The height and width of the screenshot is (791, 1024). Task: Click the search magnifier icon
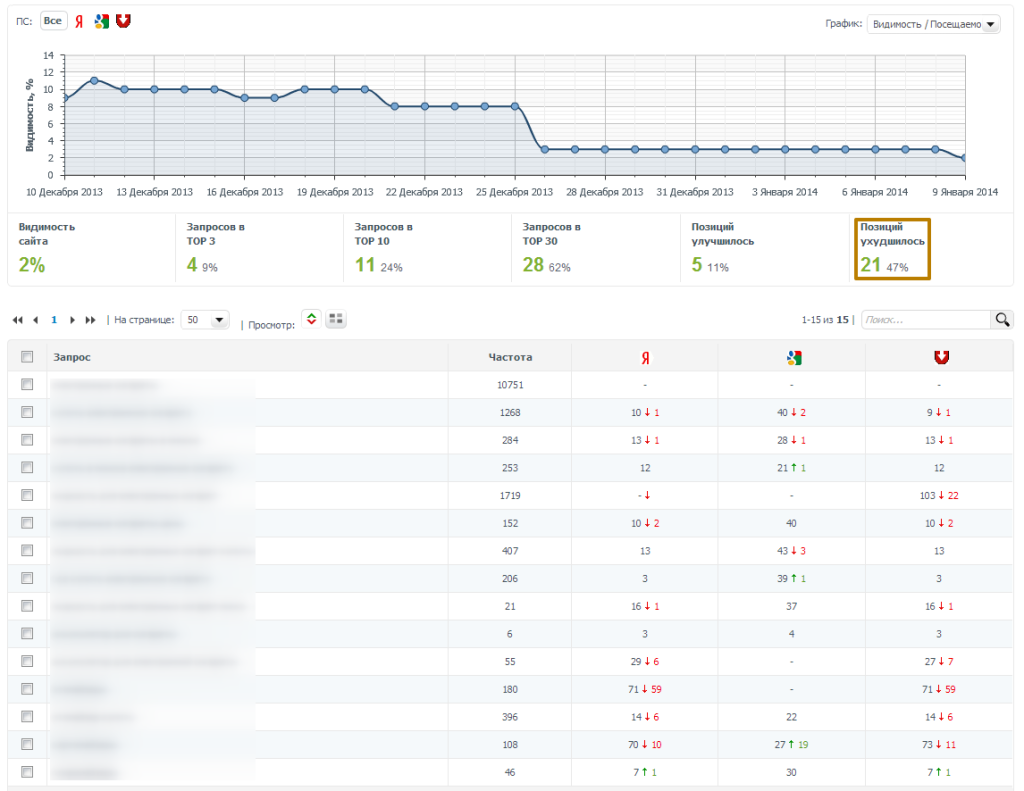click(x=1001, y=320)
